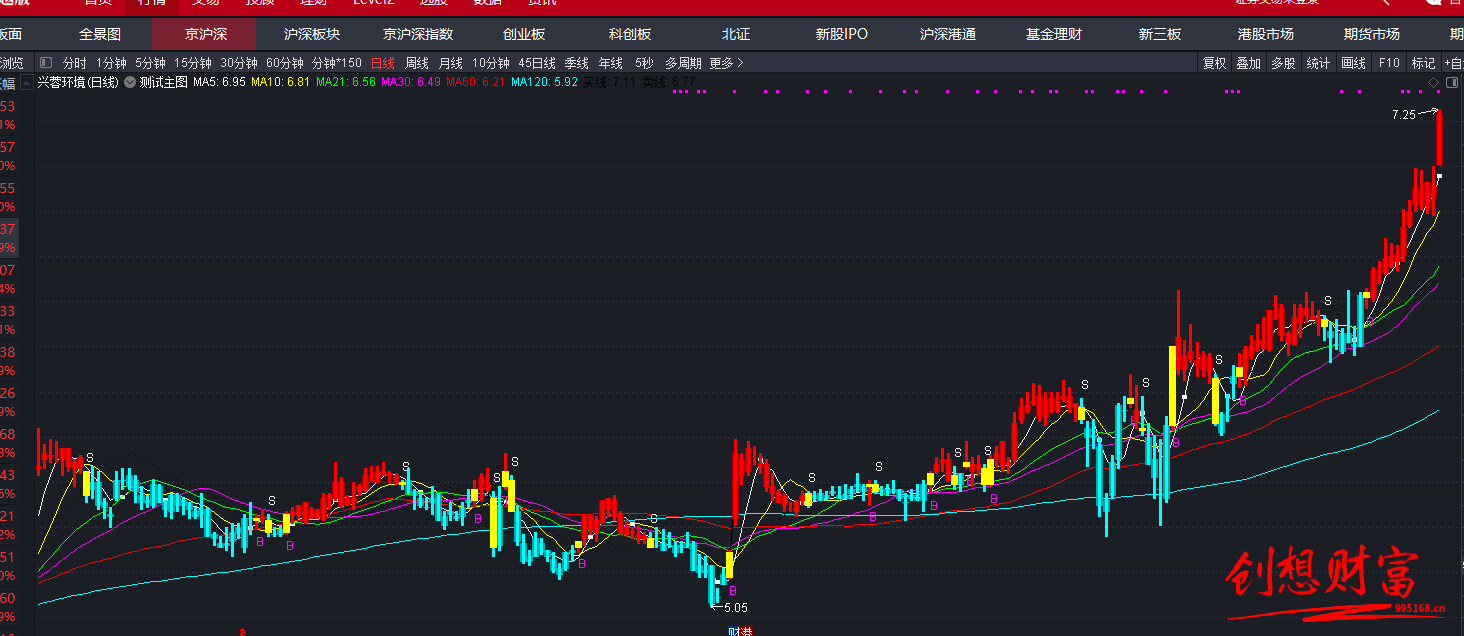Screen dimensions: 1464x636
Task: Select the 日线 daily period
Action: click(383, 63)
